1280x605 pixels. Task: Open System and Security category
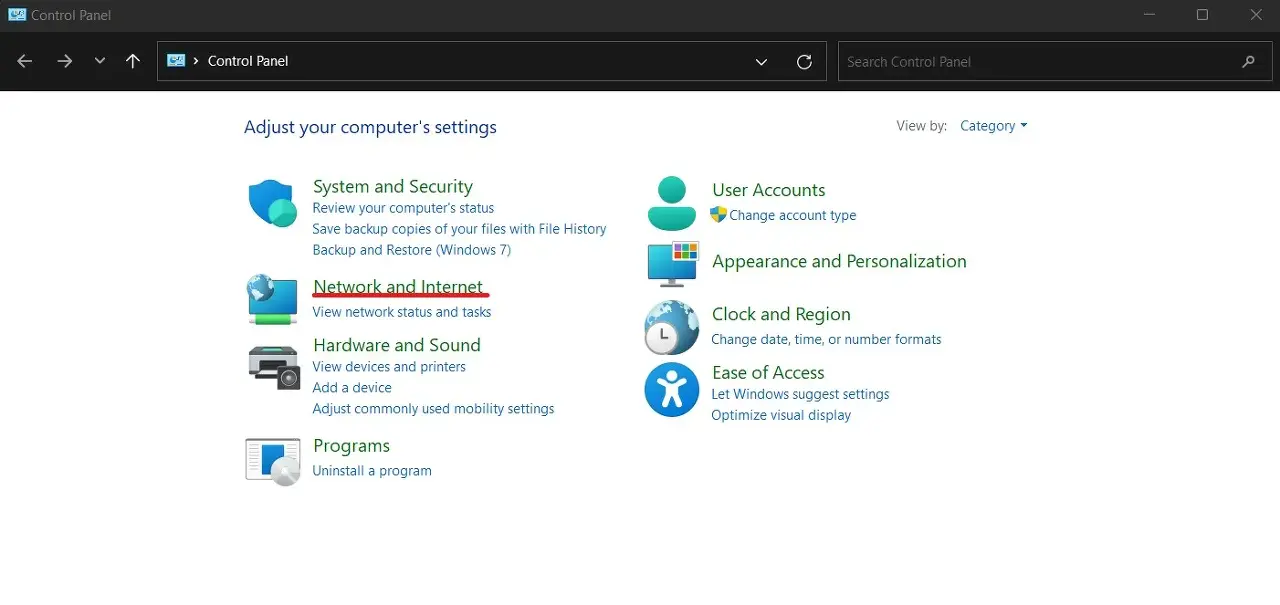[393, 187]
